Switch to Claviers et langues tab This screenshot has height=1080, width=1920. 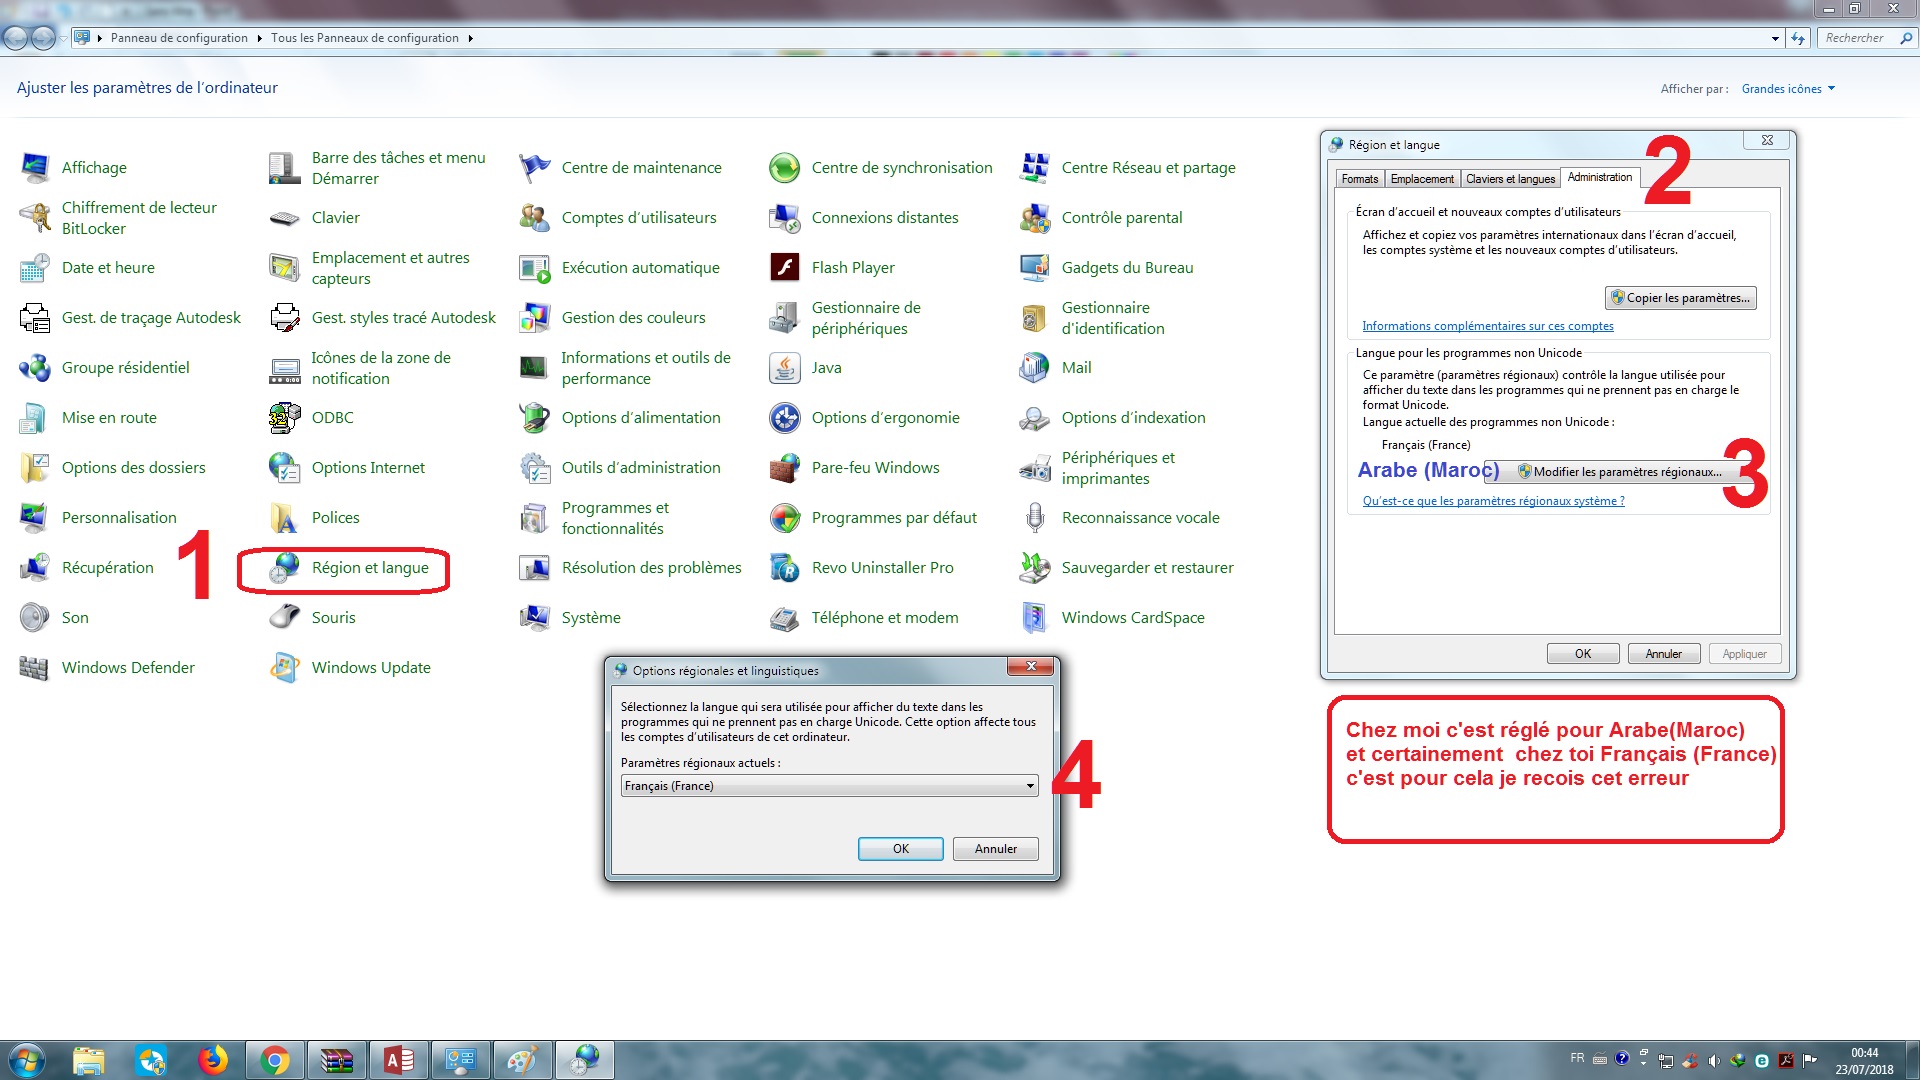pyautogui.click(x=1507, y=177)
